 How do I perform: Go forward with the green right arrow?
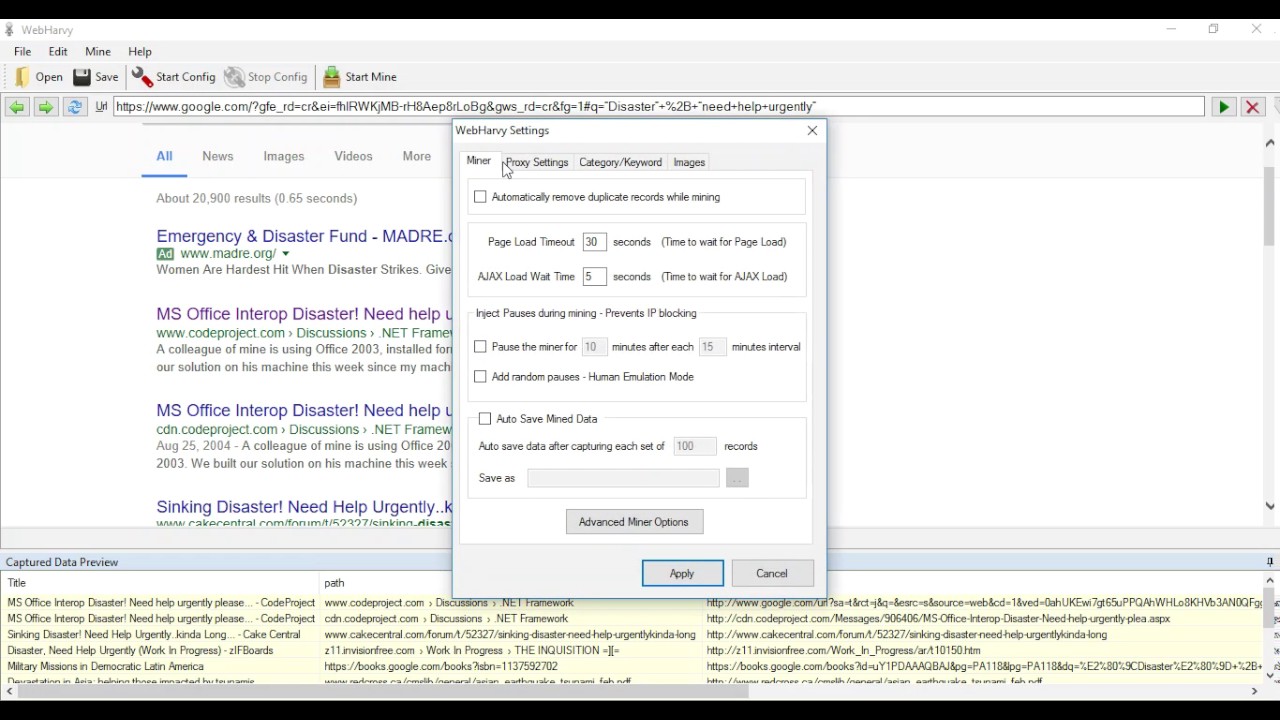point(45,107)
